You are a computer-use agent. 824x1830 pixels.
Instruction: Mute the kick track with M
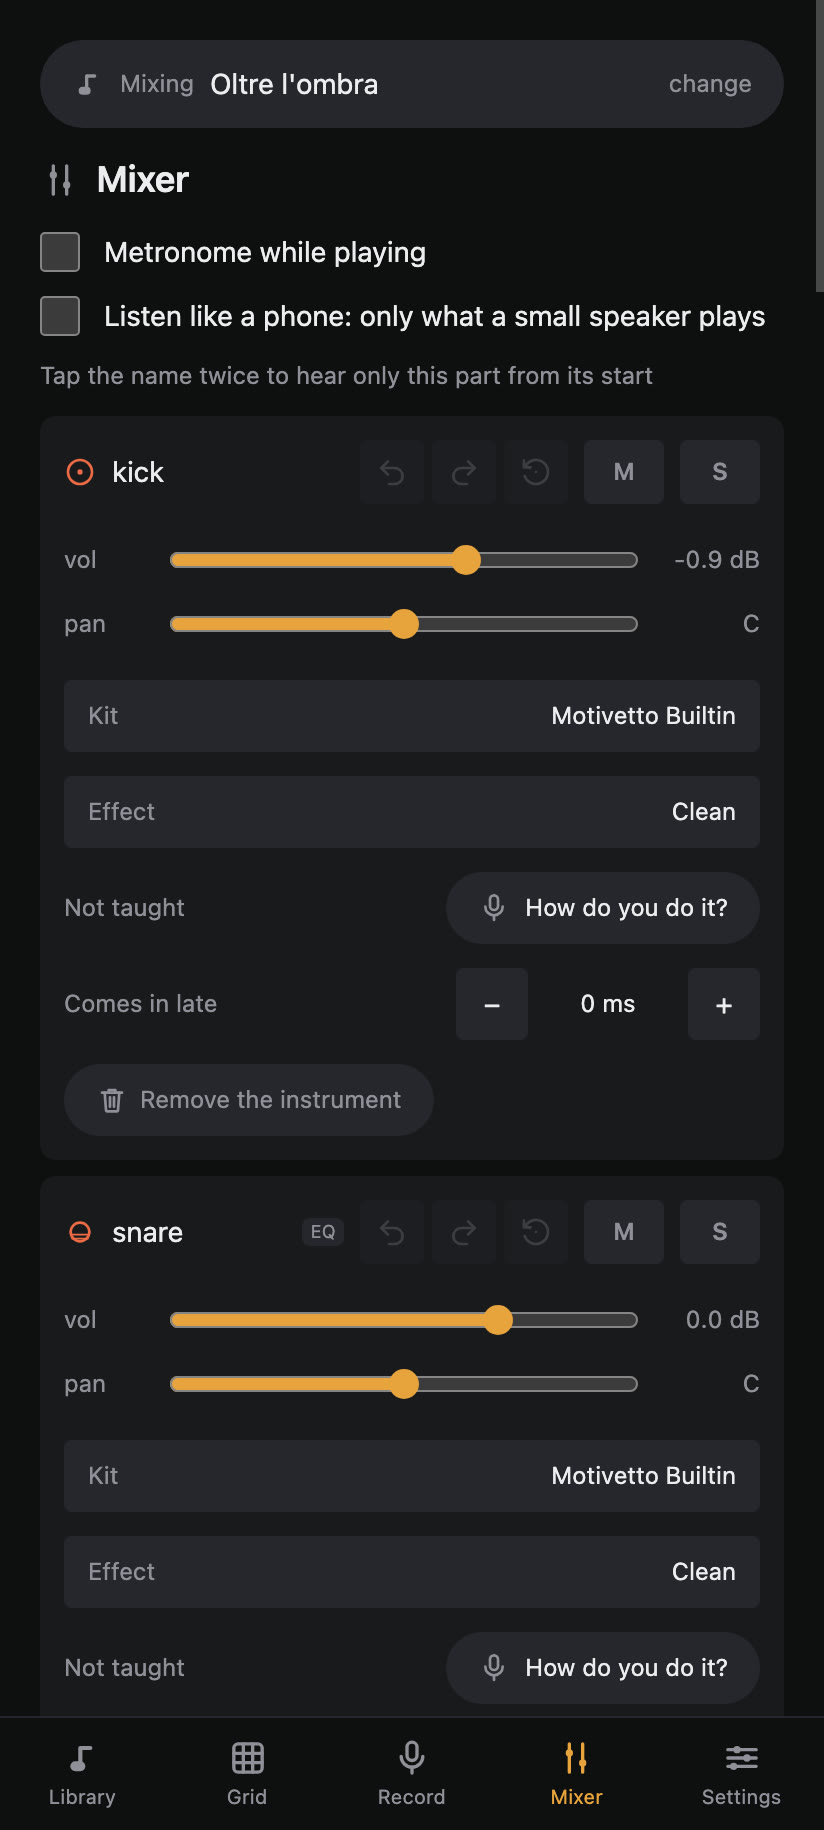pos(624,472)
